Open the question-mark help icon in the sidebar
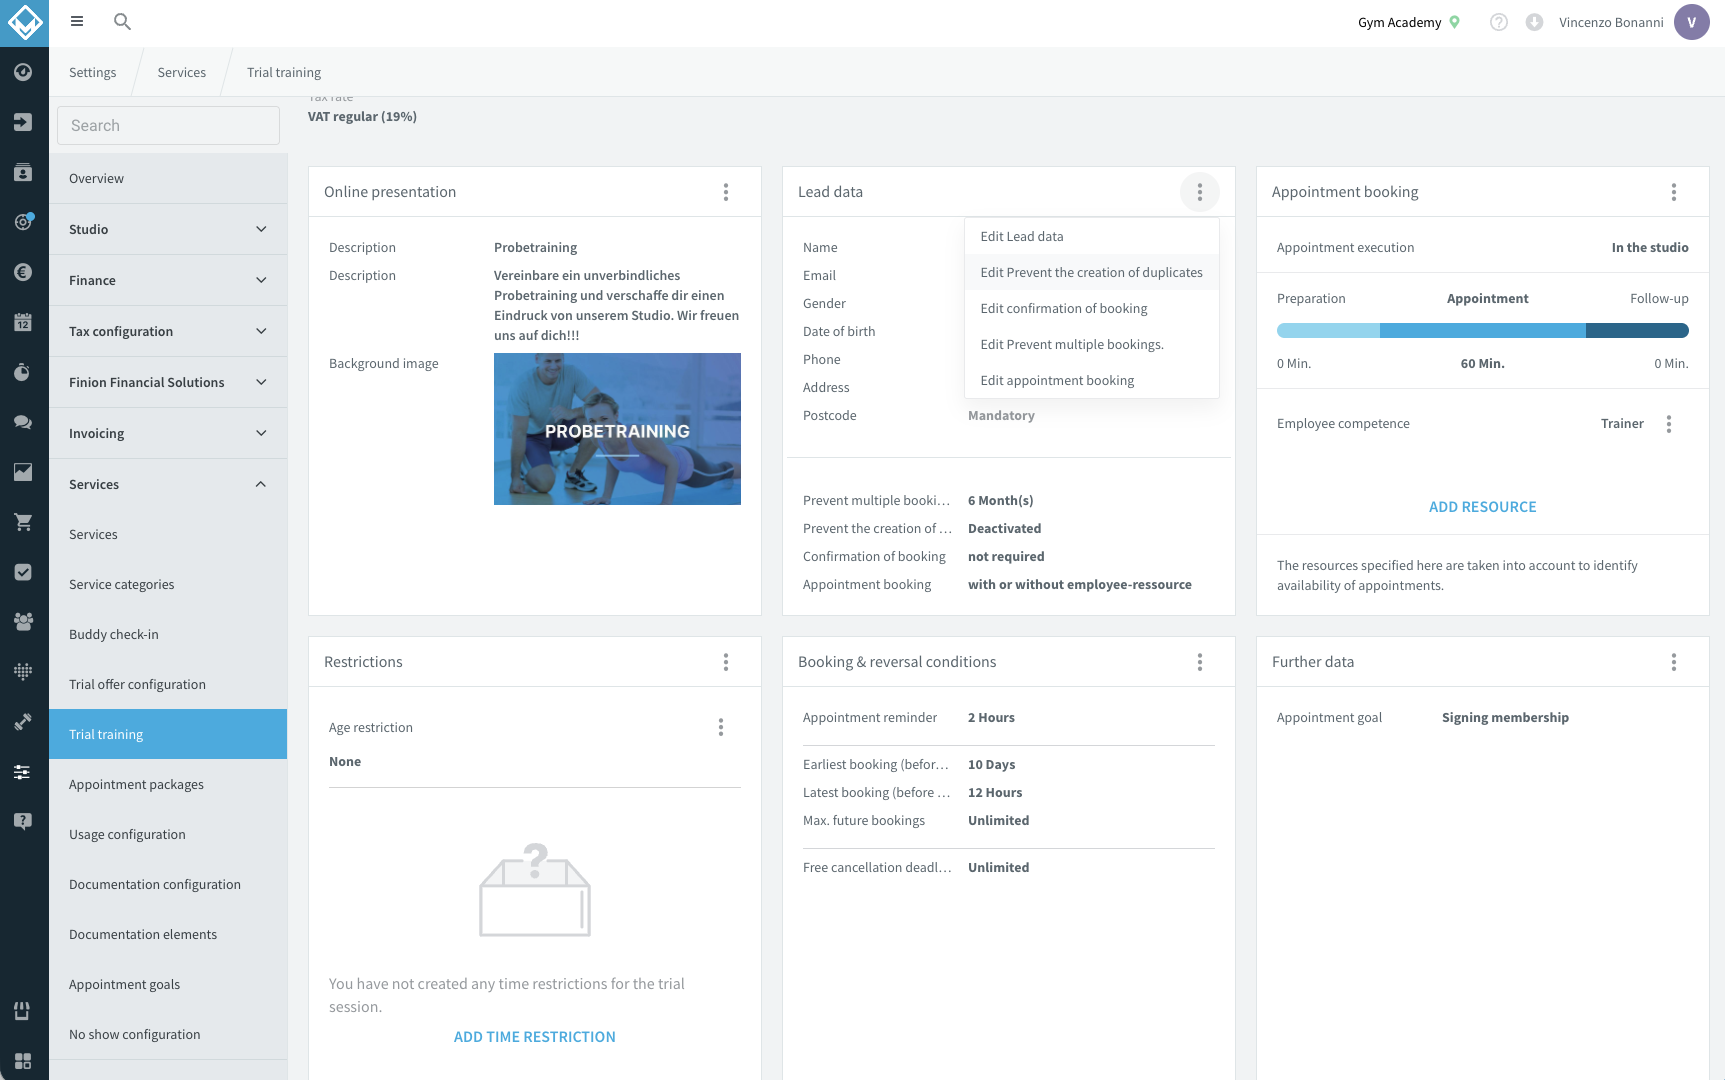This screenshot has width=1725, height=1080. click(23, 822)
